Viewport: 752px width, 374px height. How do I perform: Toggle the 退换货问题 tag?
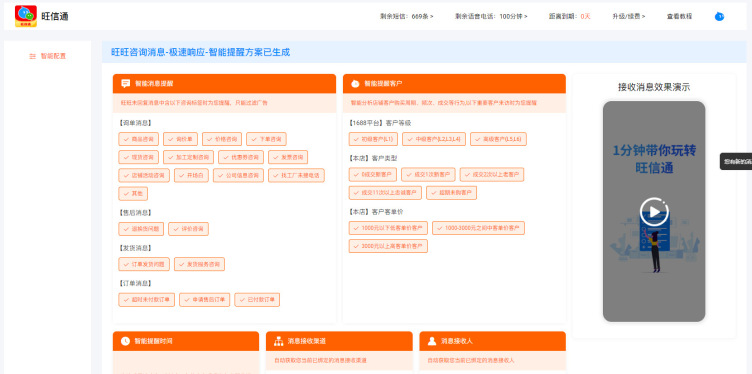click(x=141, y=229)
